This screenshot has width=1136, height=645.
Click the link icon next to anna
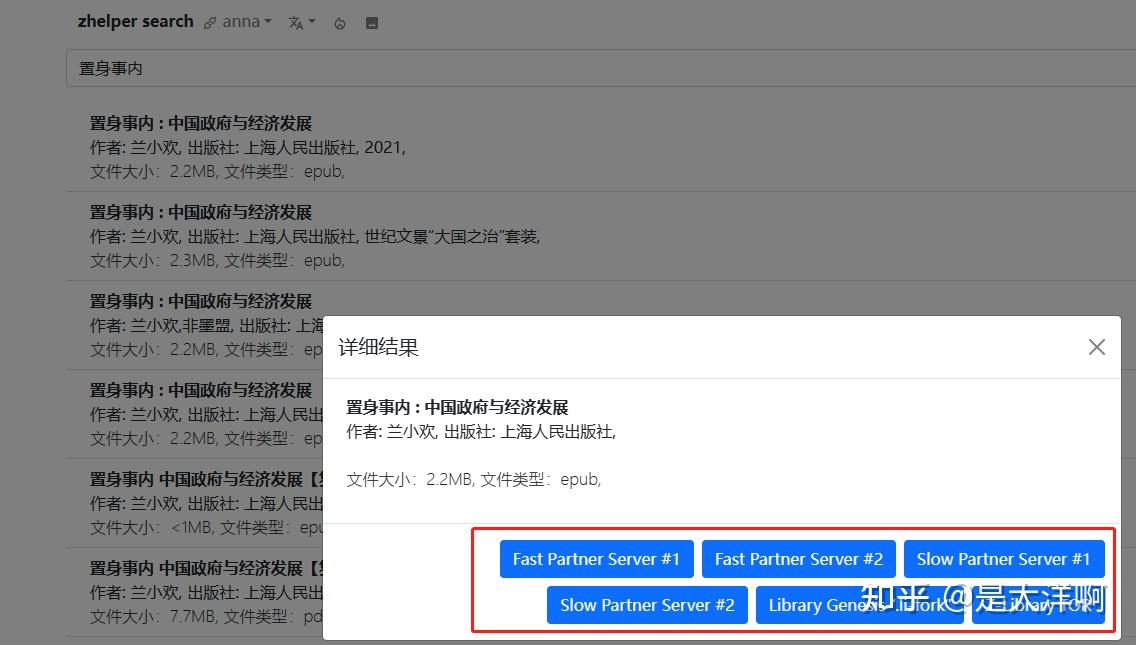point(209,21)
